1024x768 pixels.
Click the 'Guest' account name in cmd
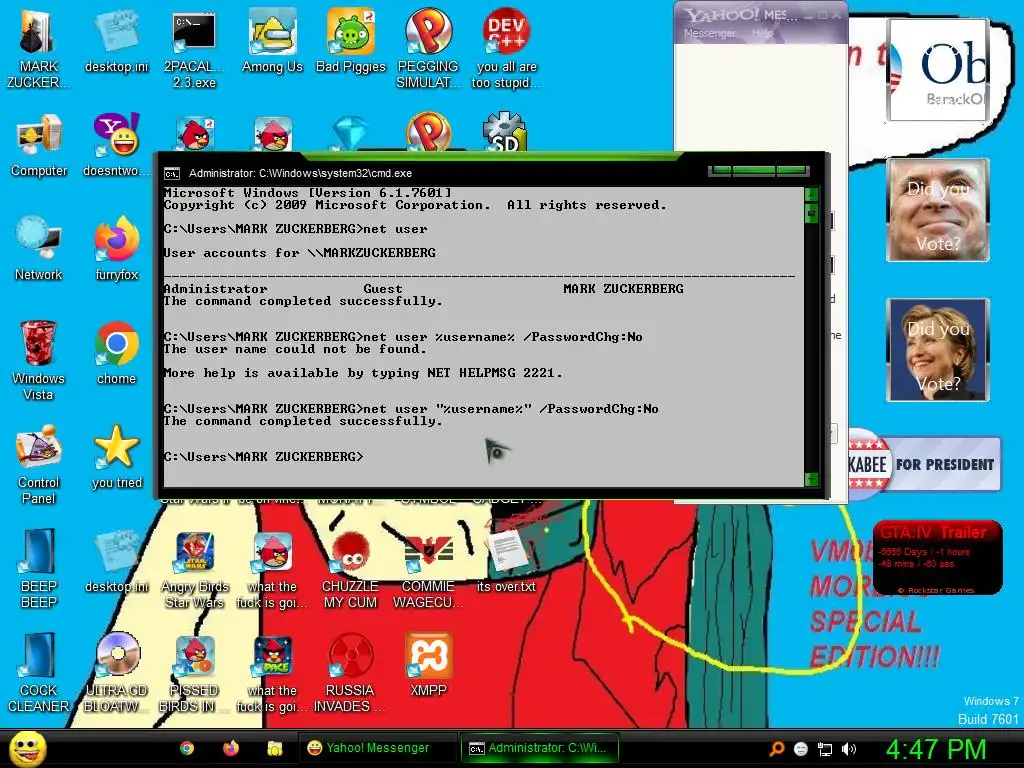point(383,289)
